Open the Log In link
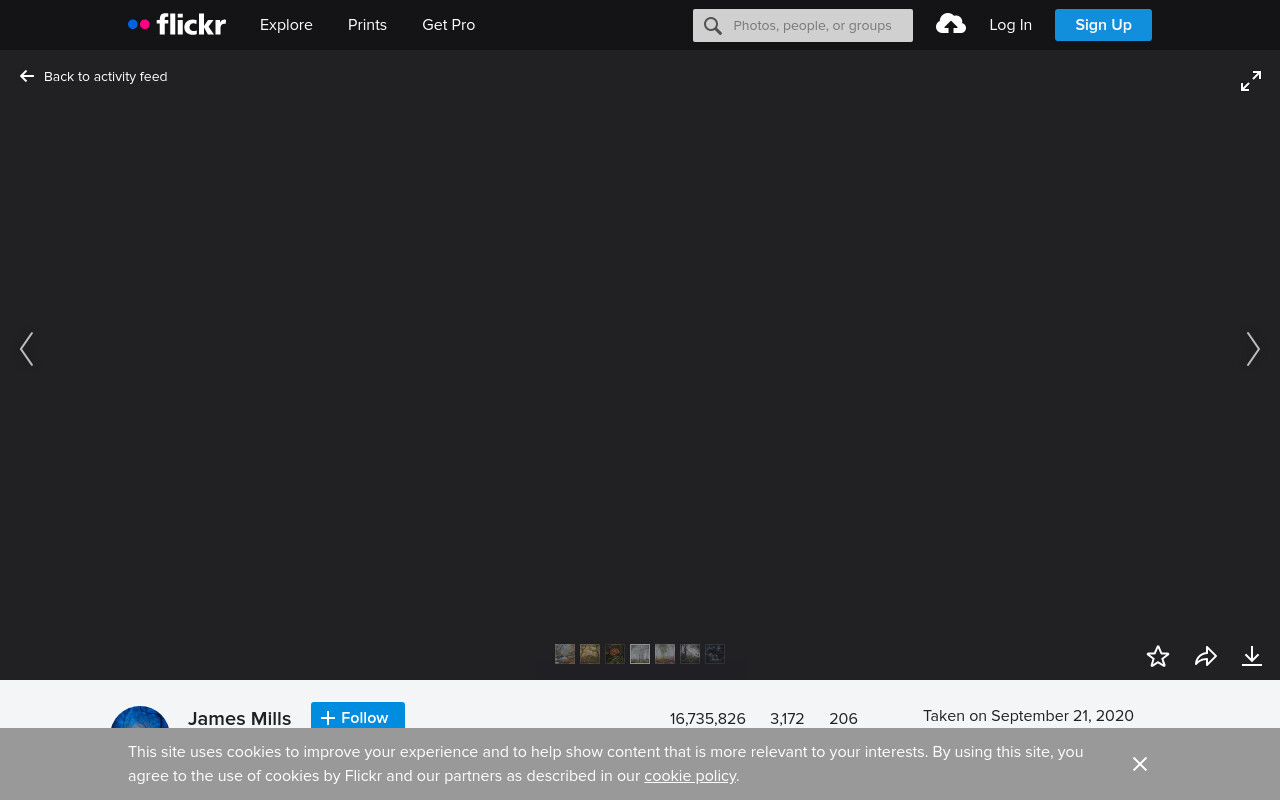The width and height of the screenshot is (1280, 800). (1010, 25)
